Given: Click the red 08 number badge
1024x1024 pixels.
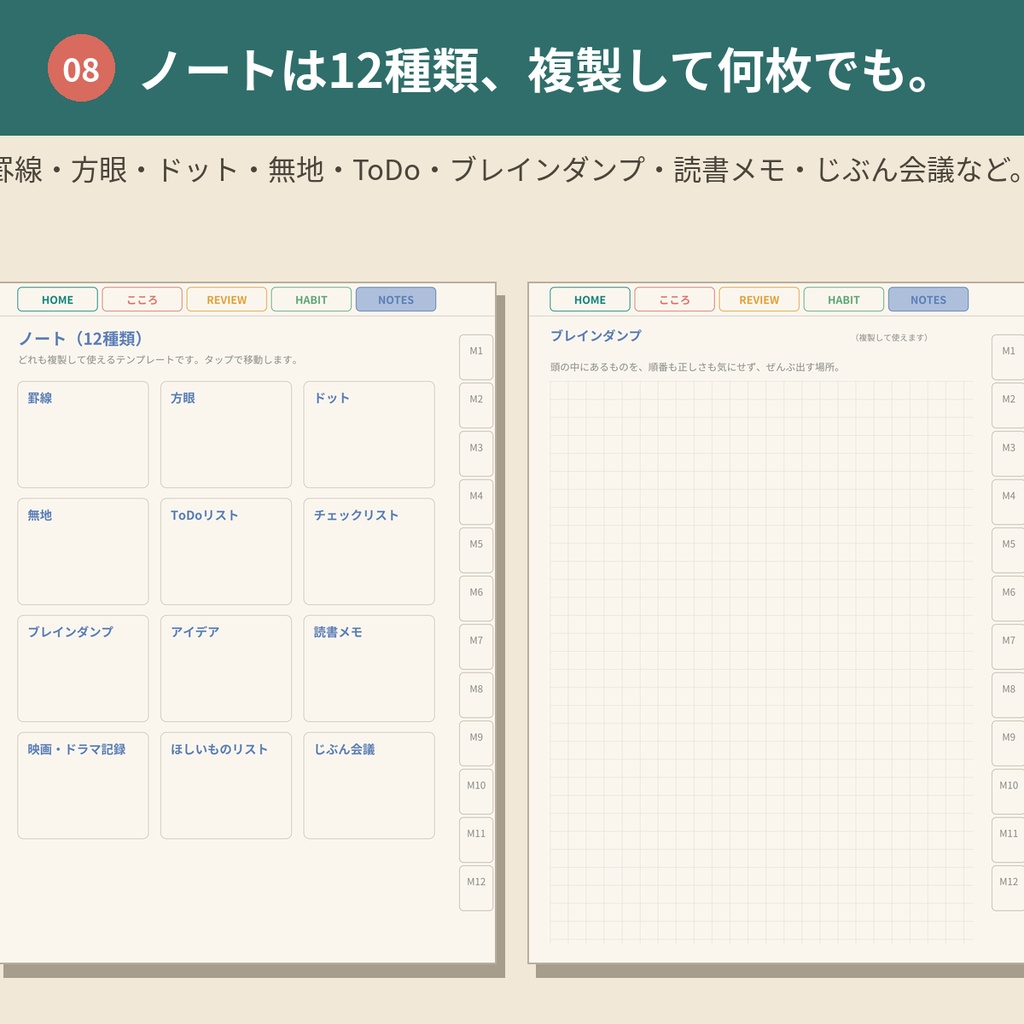Looking at the screenshot, I should click(81, 69).
